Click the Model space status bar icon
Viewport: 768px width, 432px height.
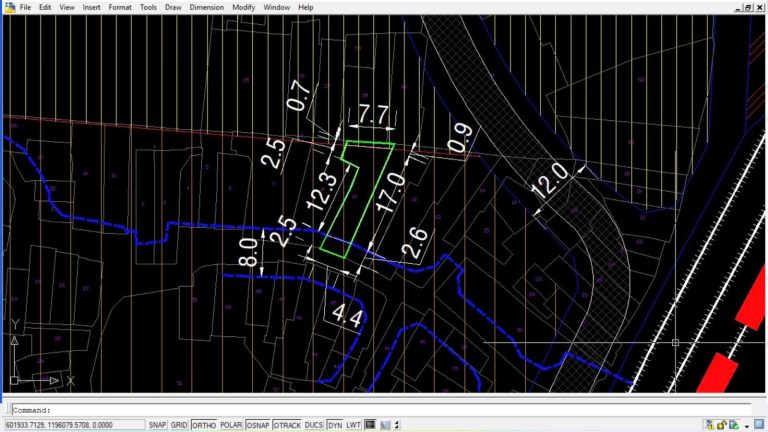(370, 425)
